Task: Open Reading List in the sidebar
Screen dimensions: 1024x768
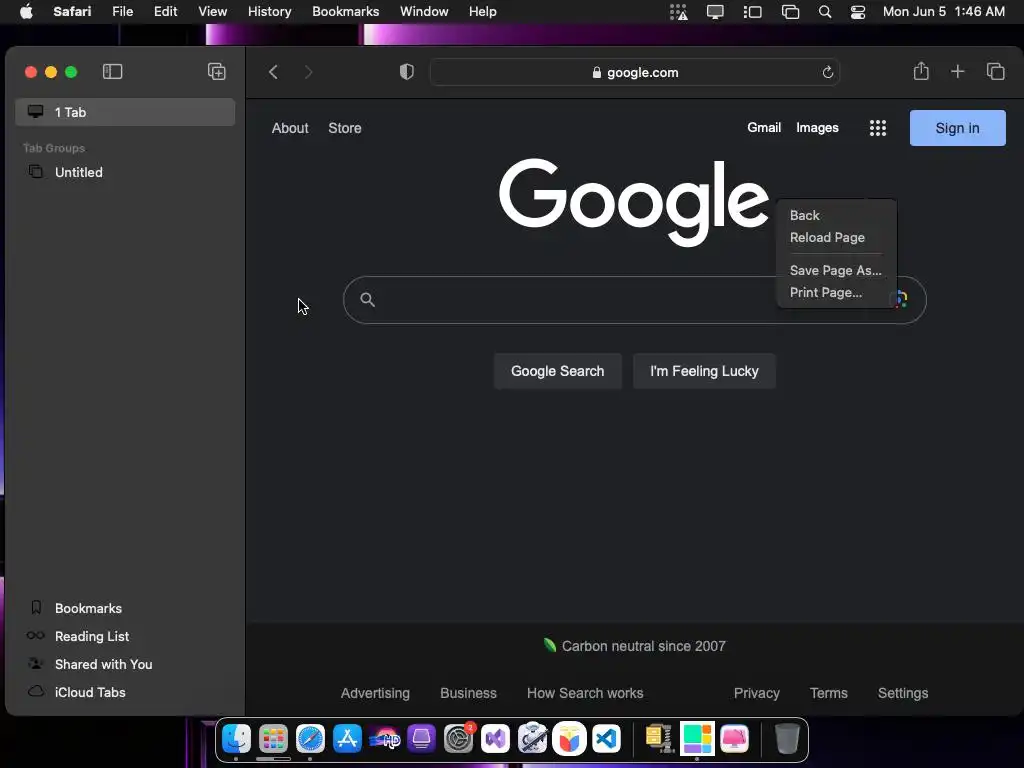Action: pos(125,636)
